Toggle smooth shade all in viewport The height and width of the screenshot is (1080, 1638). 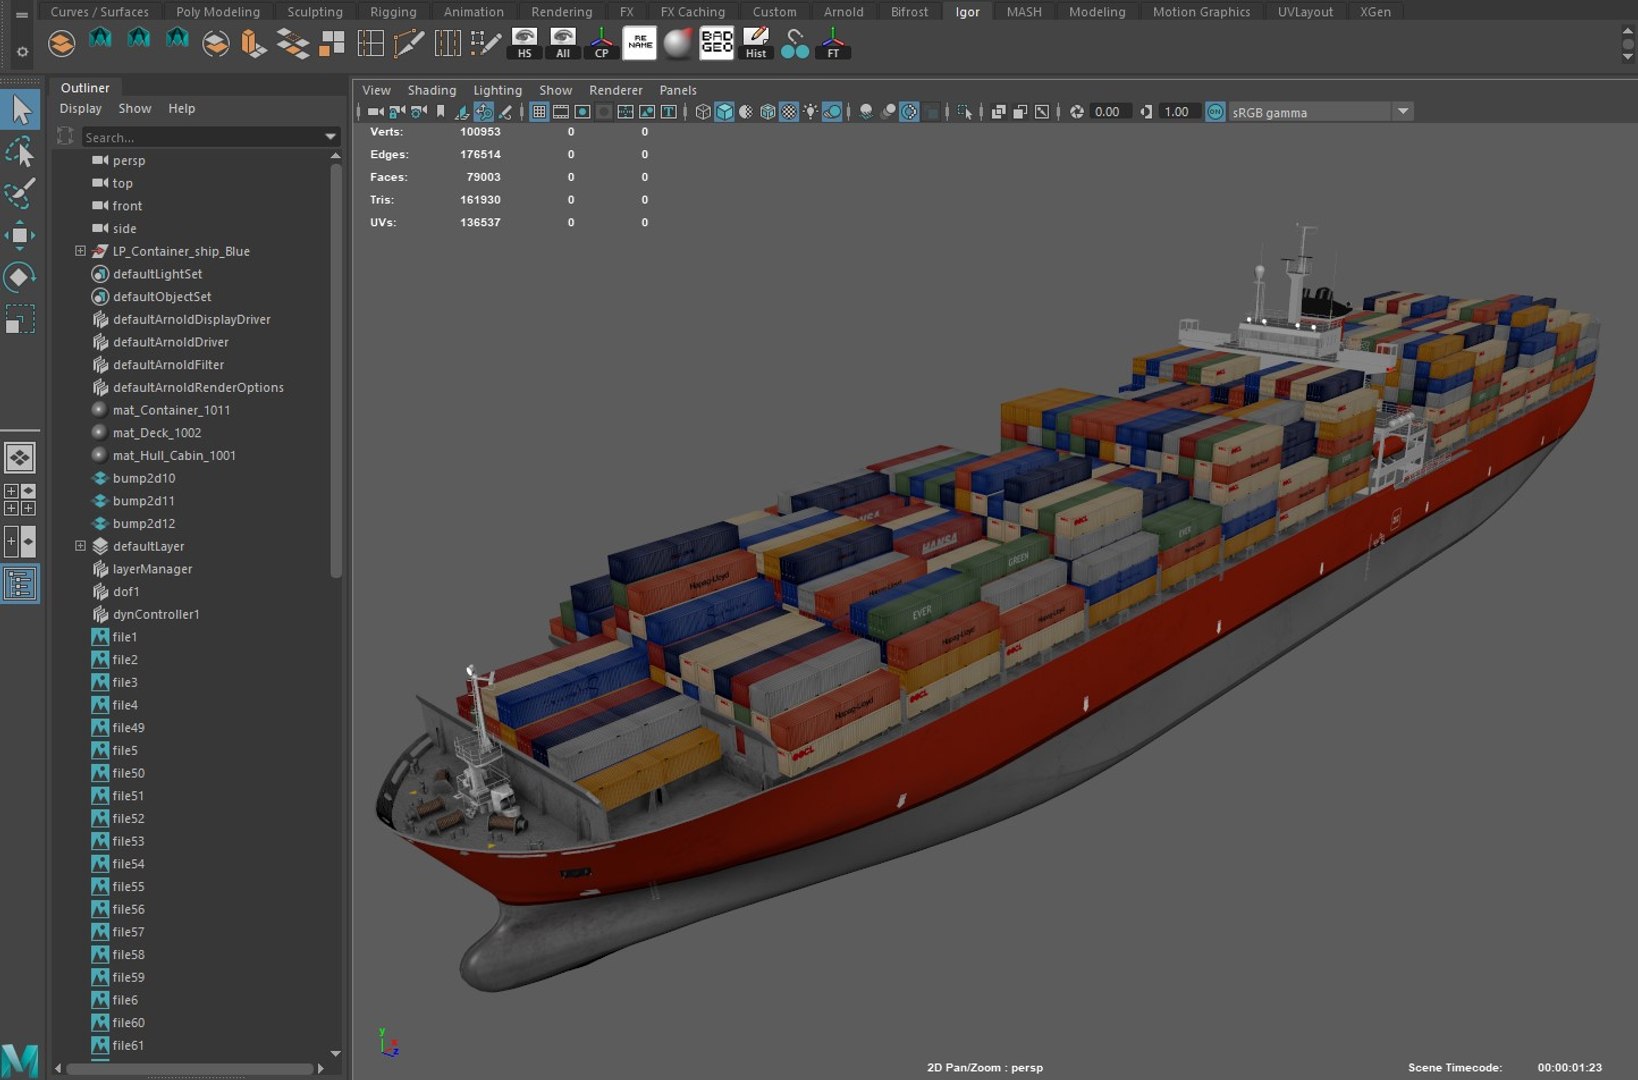pos(724,112)
